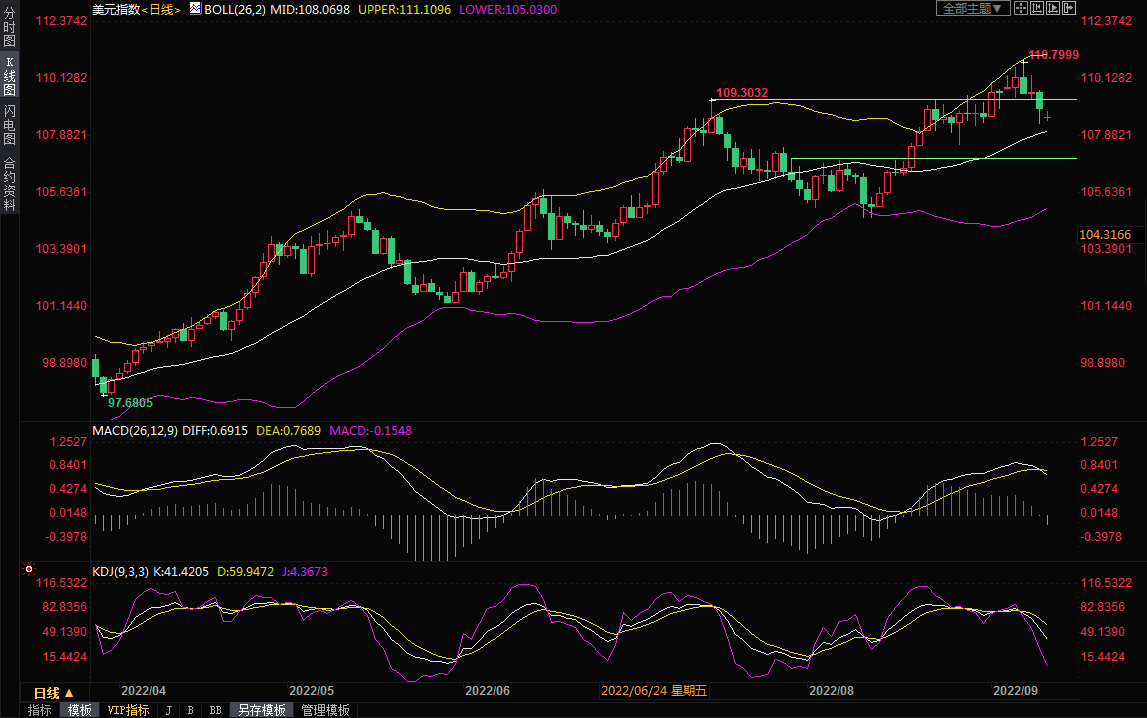Screen dimensions: 1147x718
Task: Click the small chart icon before BOLL
Action: (x=195, y=9)
